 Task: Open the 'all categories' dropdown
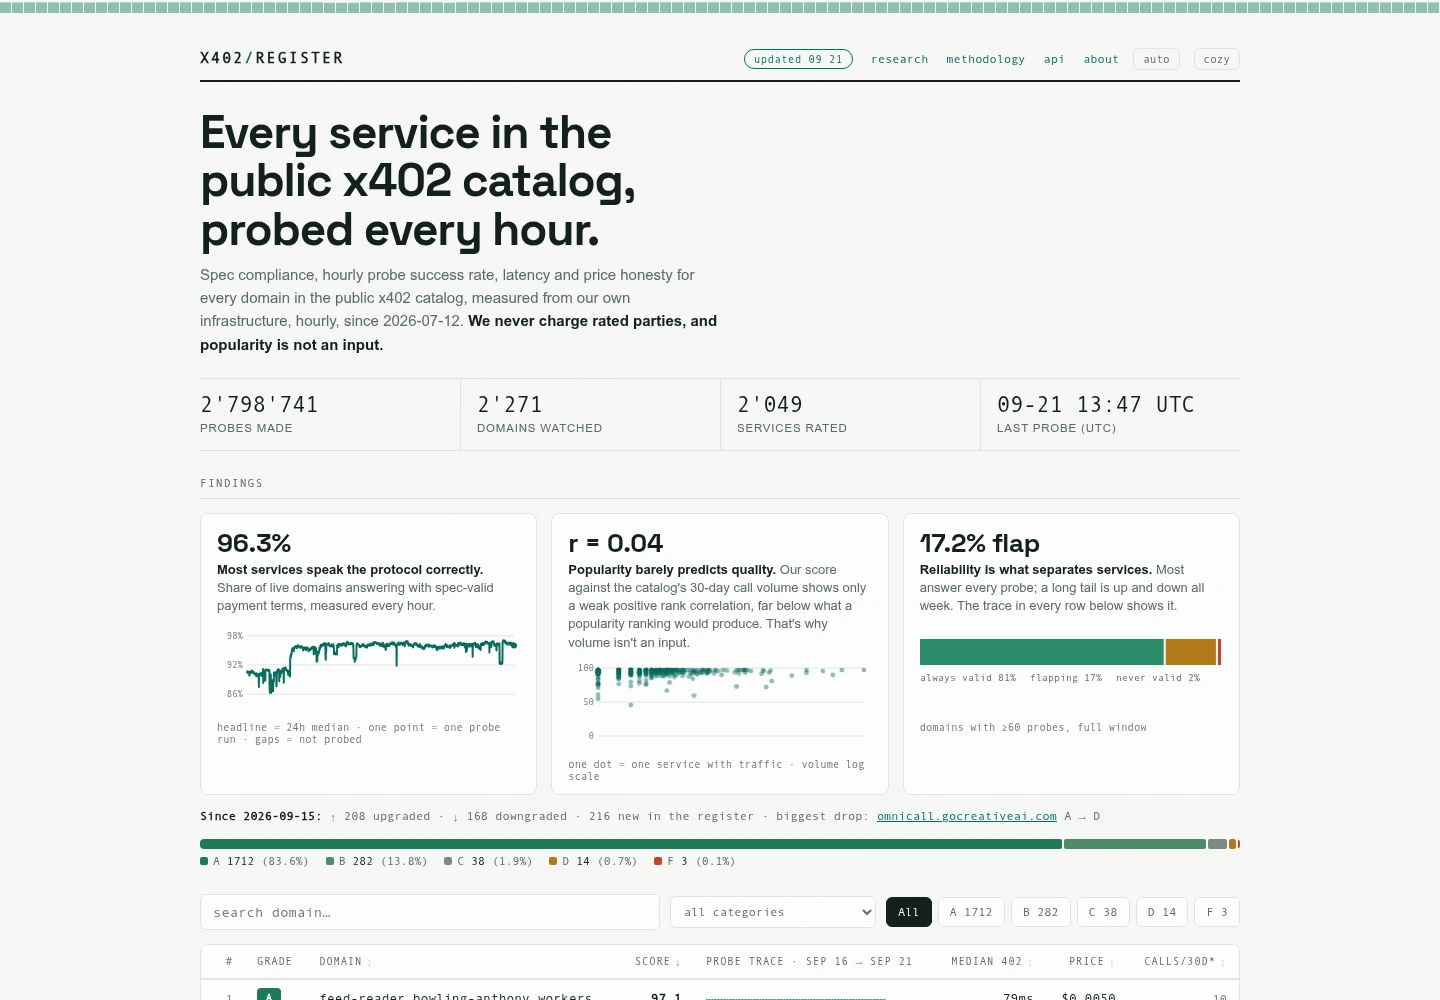click(773, 912)
